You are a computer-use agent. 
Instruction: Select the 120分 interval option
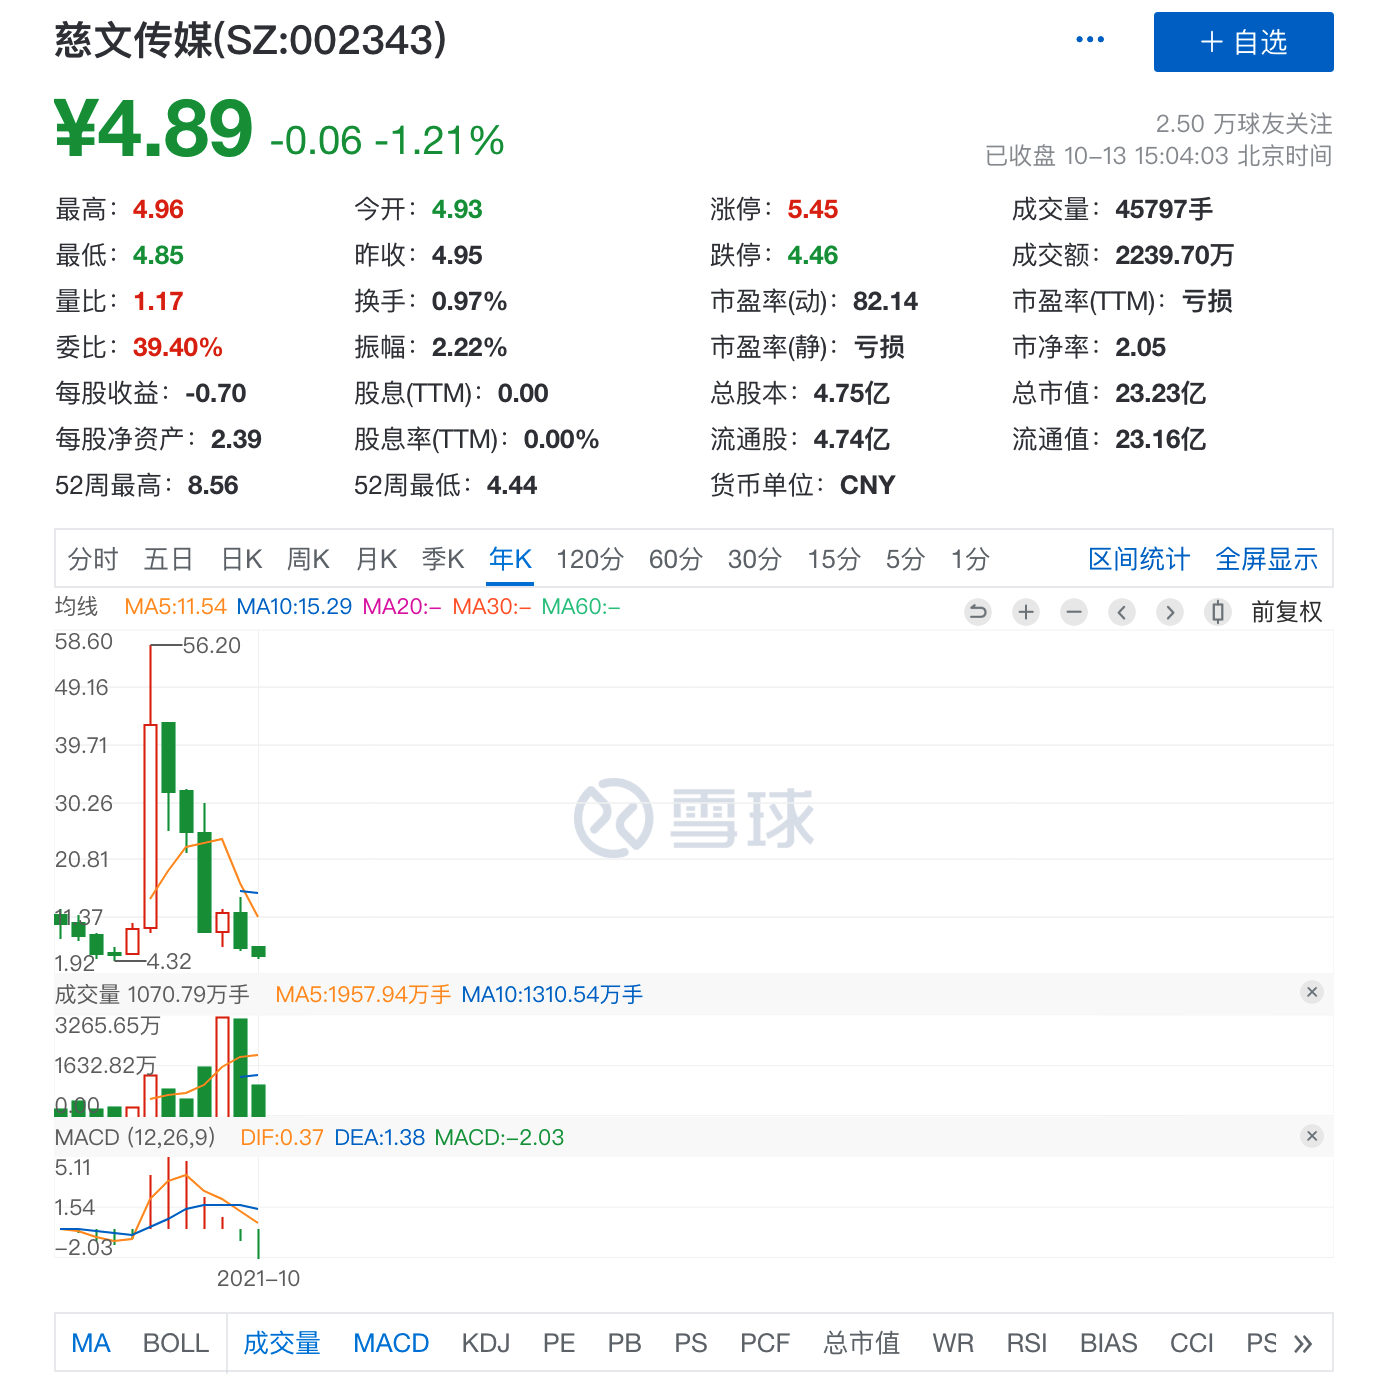[589, 559]
